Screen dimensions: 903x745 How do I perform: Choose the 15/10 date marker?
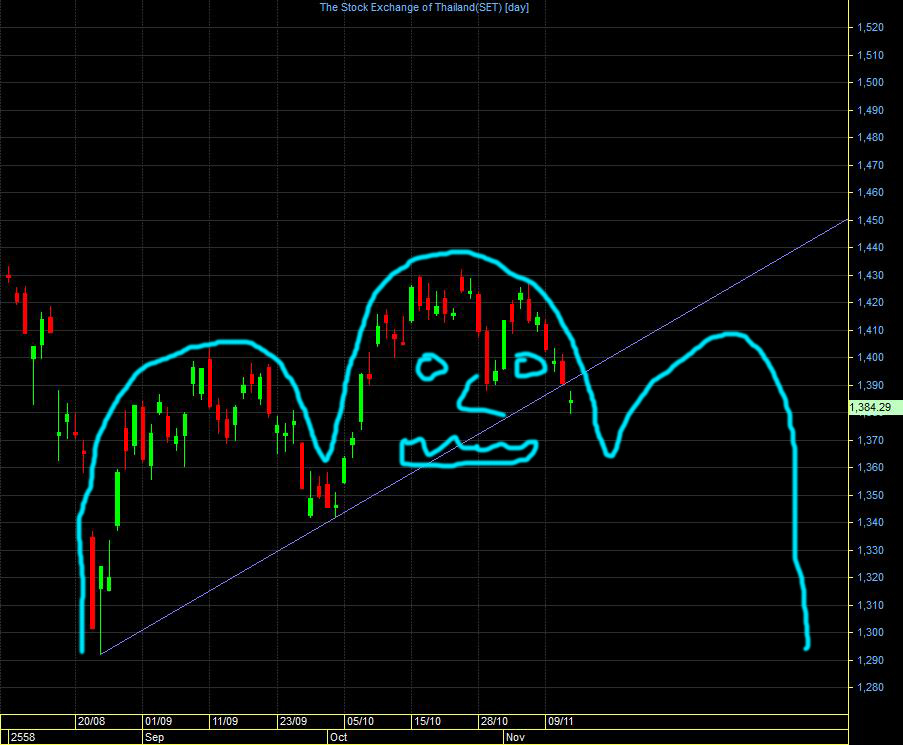pyautogui.click(x=427, y=721)
